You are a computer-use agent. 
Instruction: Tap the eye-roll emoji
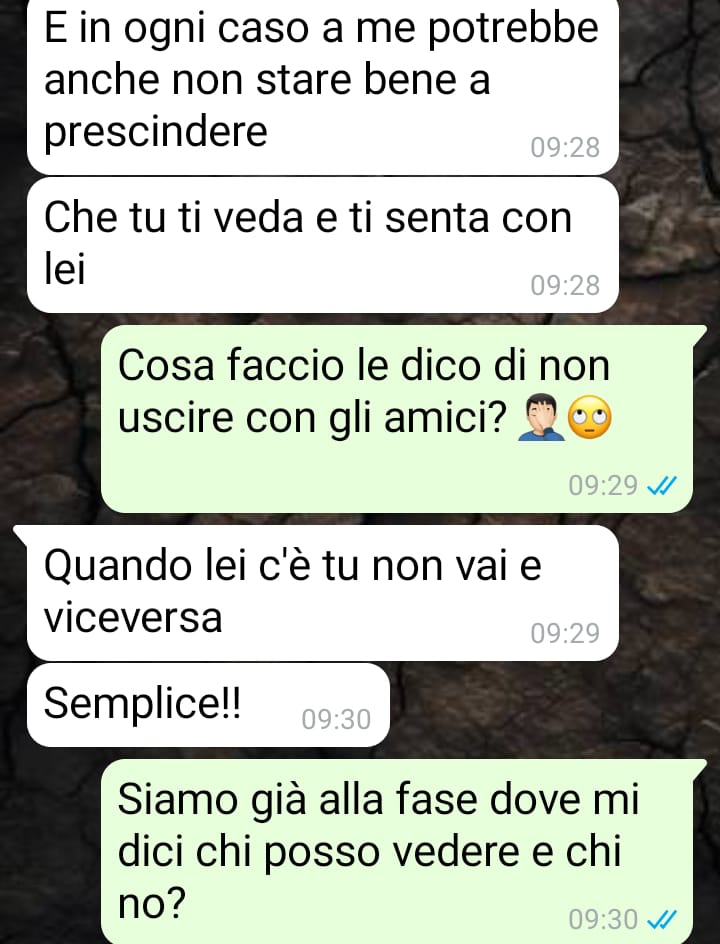pos(589,419)
